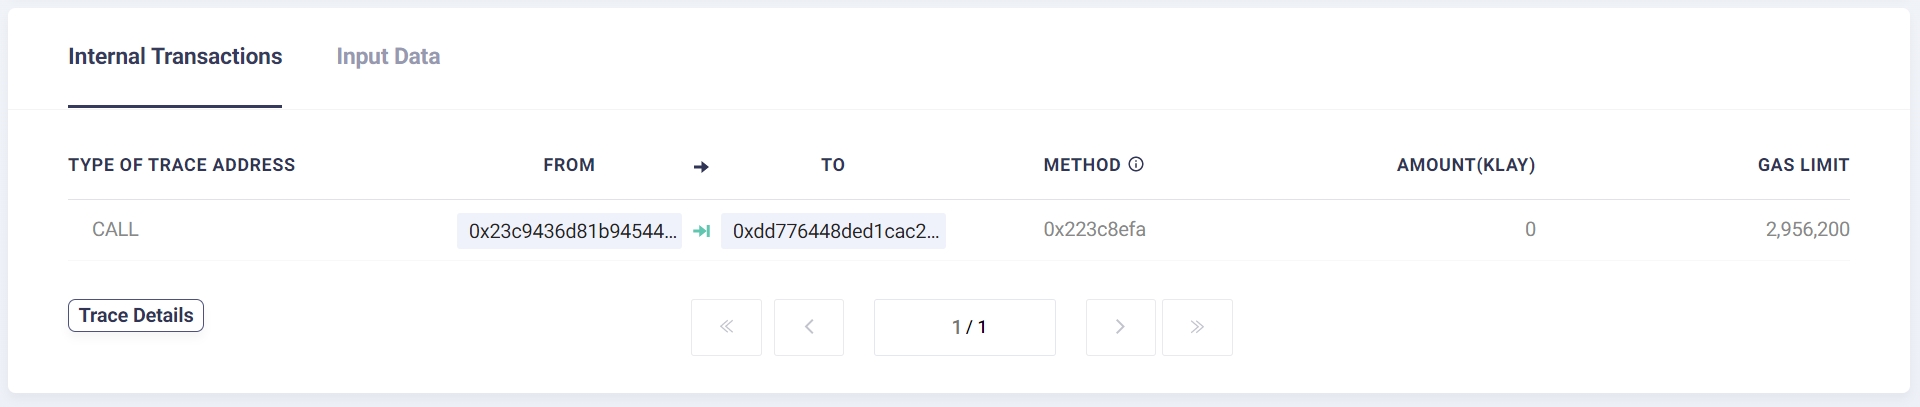Go to the next page
The width and height of the screenshot is (1920, 407).
coord(1120,327)
